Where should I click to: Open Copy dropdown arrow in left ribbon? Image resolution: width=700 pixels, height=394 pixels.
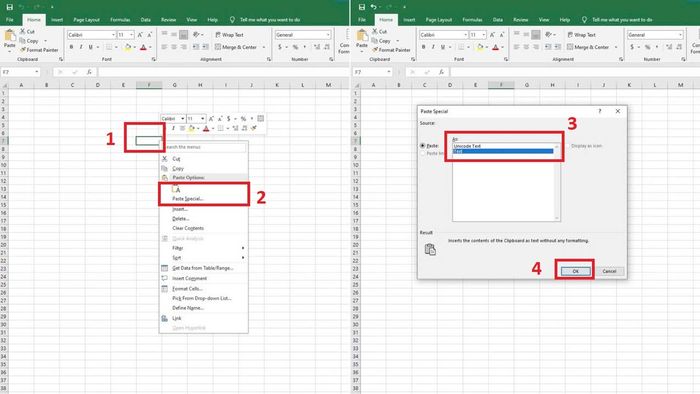46,41
